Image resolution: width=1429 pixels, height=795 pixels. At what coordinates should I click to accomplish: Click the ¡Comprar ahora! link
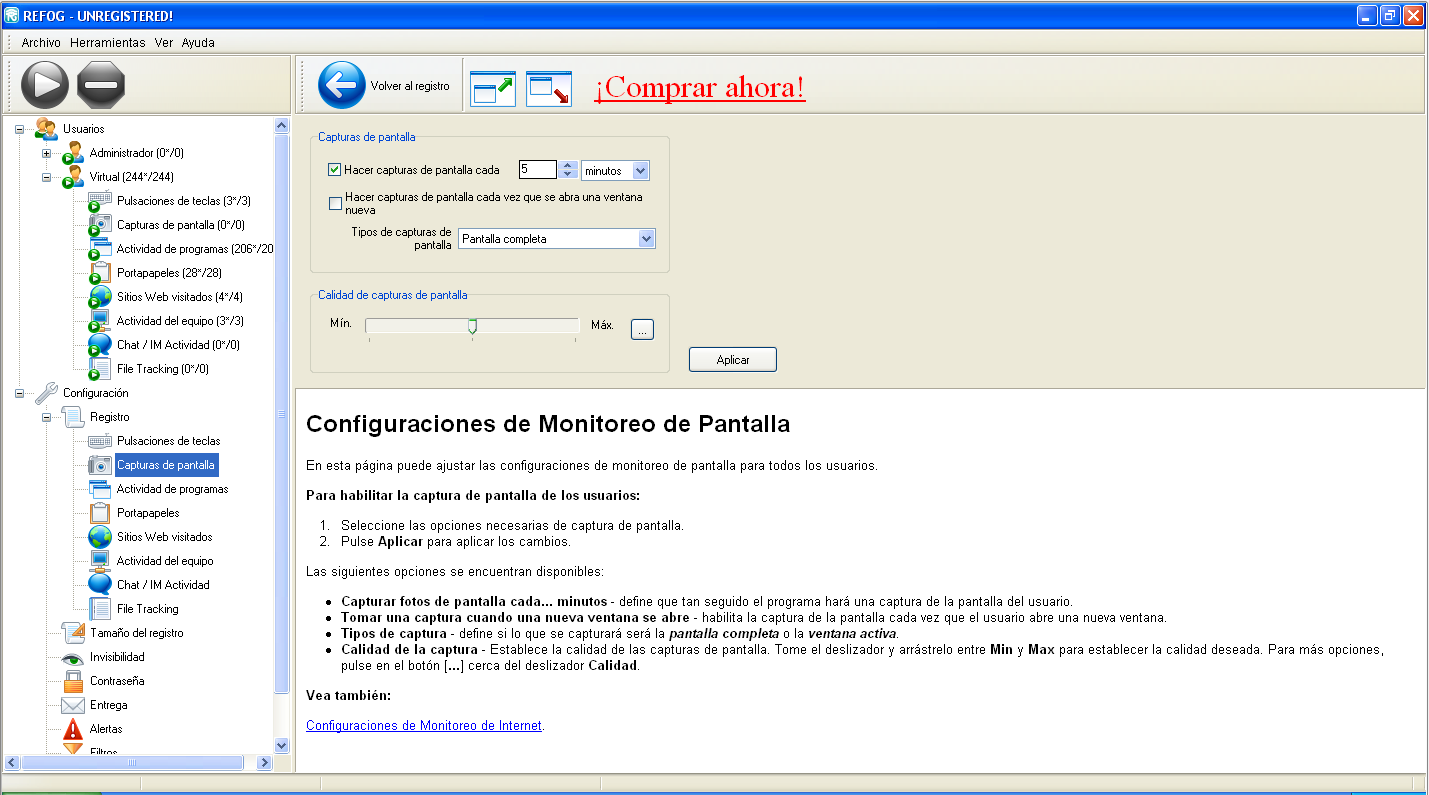point(700,88)
